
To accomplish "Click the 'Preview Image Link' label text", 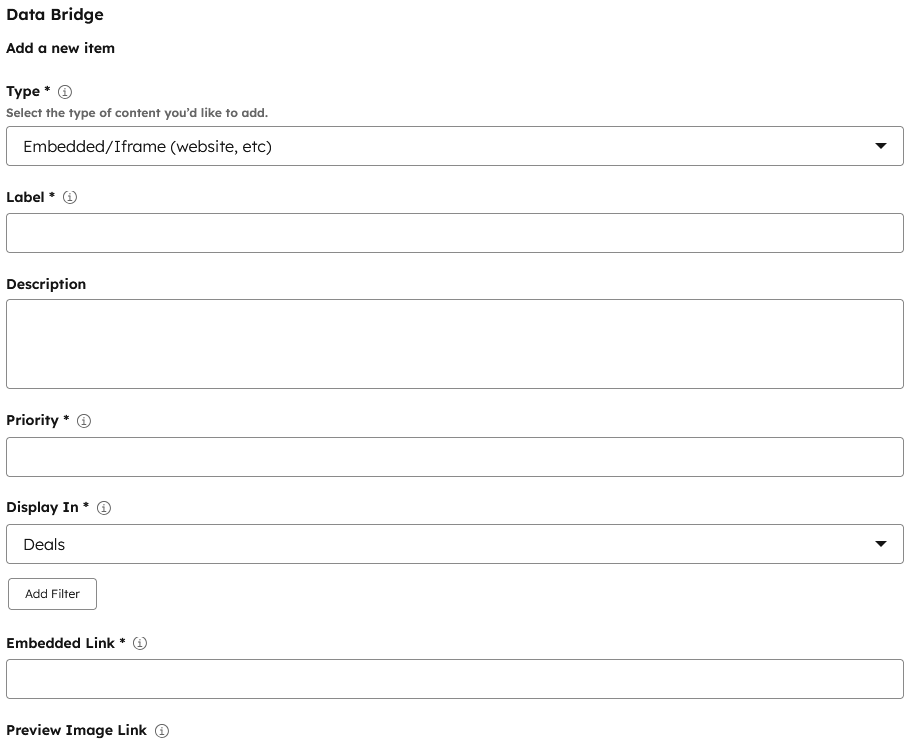I will (x=76, y=730).
